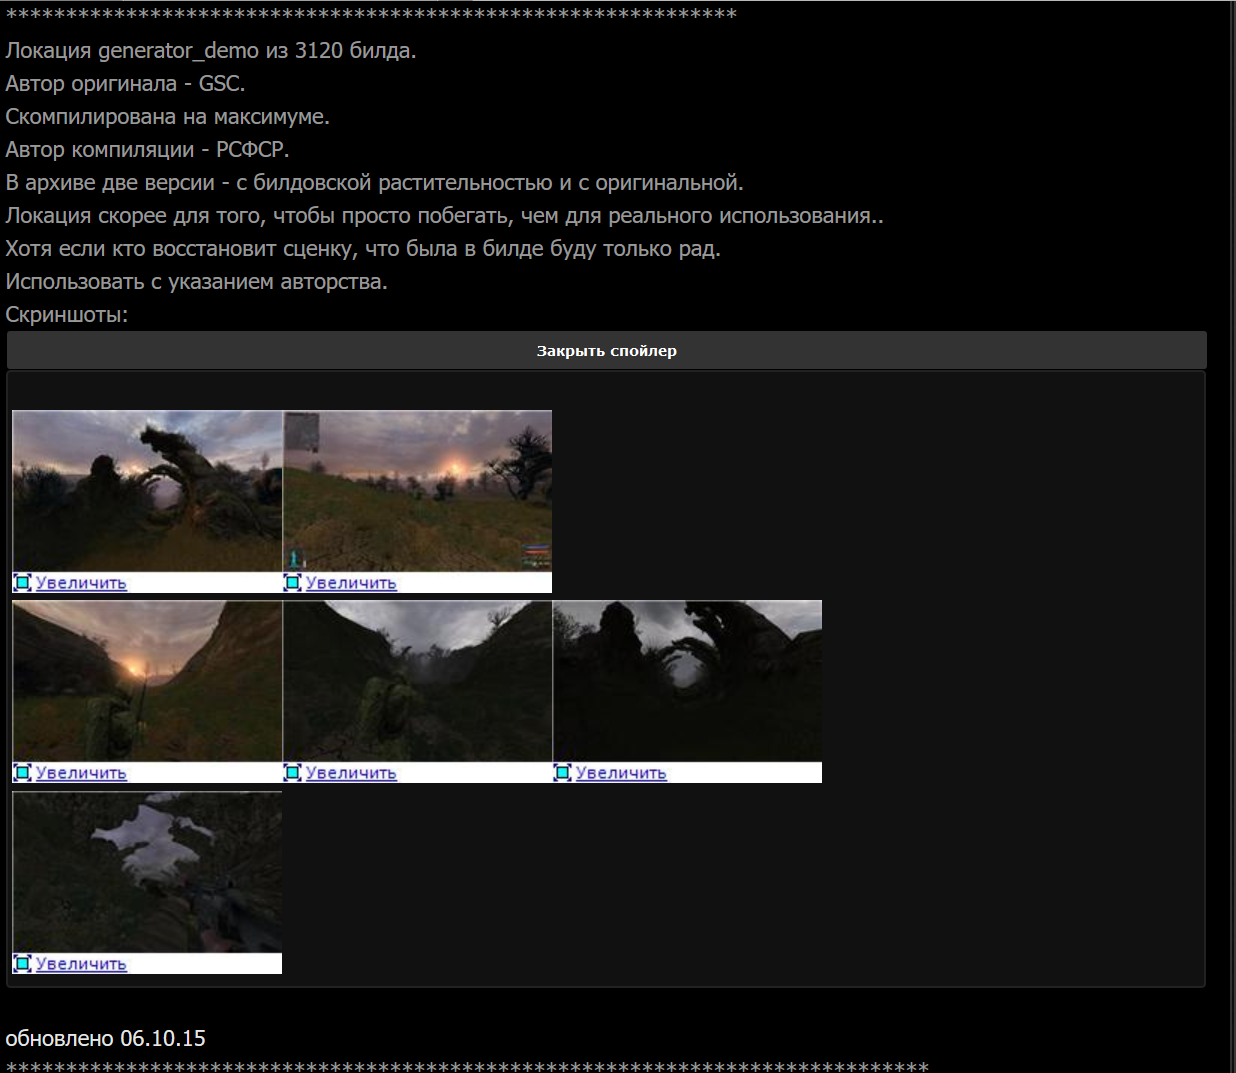Collapse the spoiler with 'Закрыть спойлер' button

[x=606, y=351]
